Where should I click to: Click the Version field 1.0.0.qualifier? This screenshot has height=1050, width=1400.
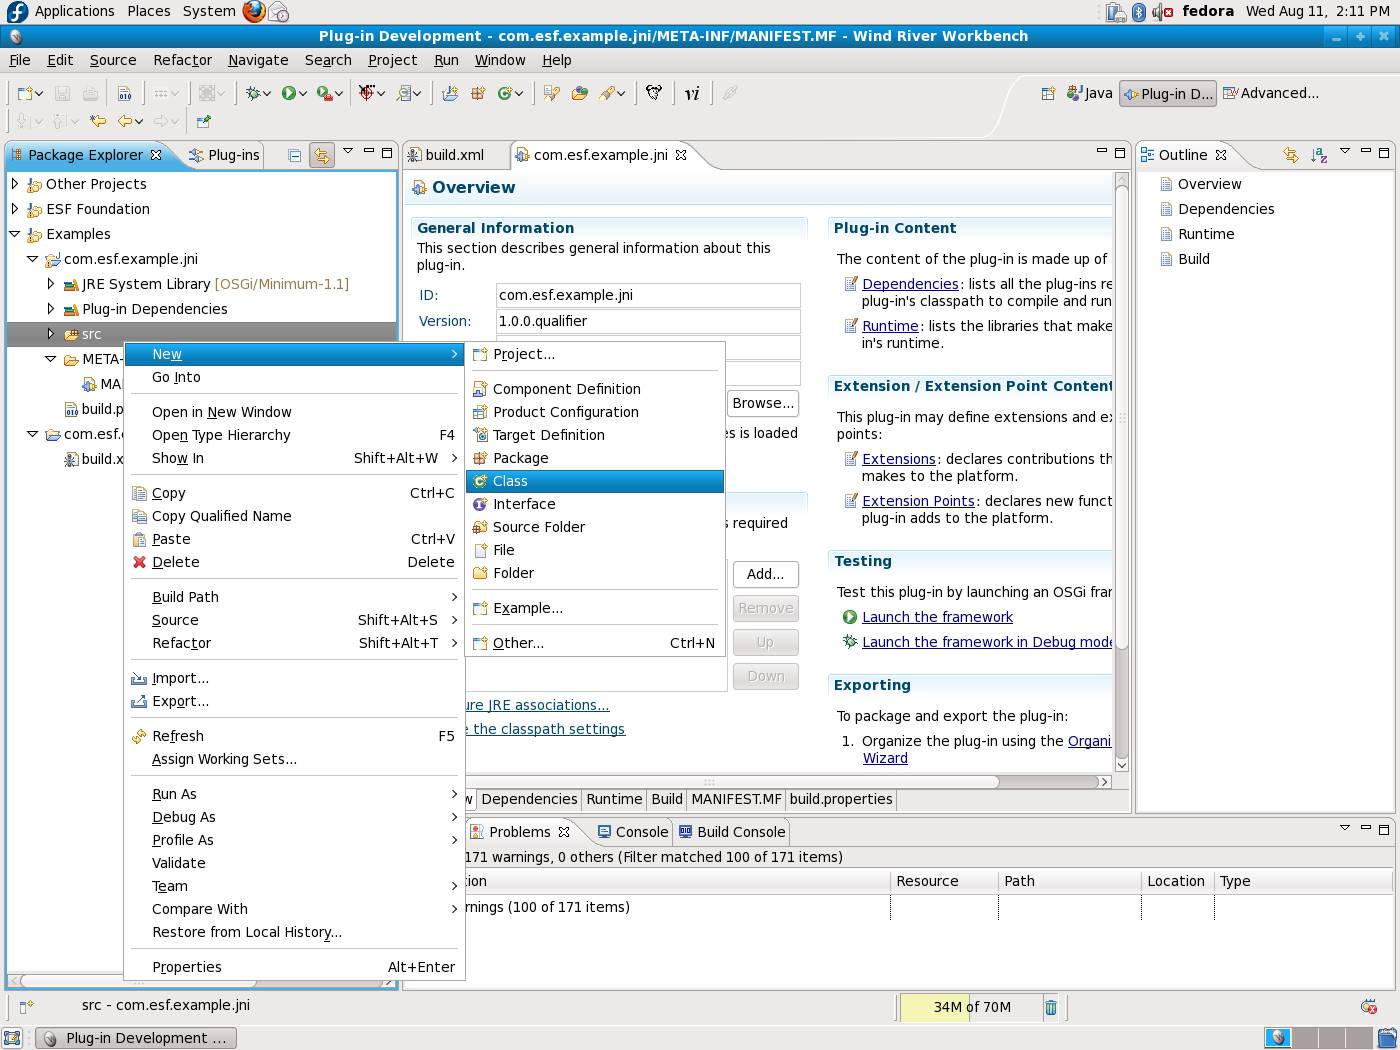[x=648, y=321]
